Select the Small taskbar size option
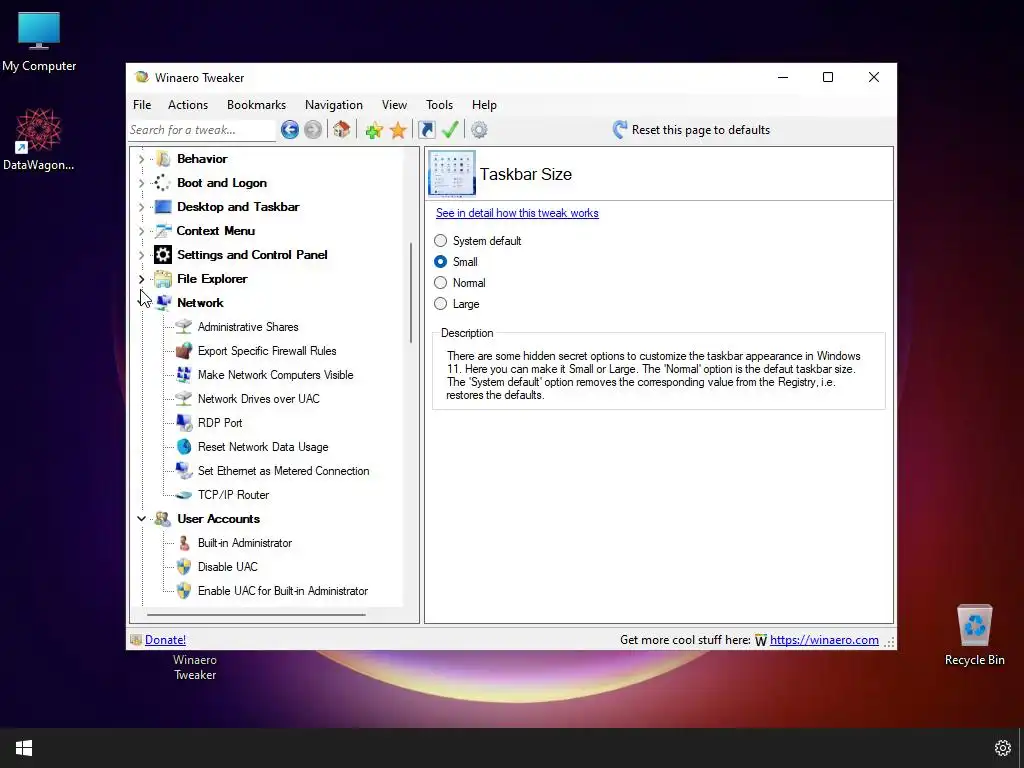 point(441,262)
